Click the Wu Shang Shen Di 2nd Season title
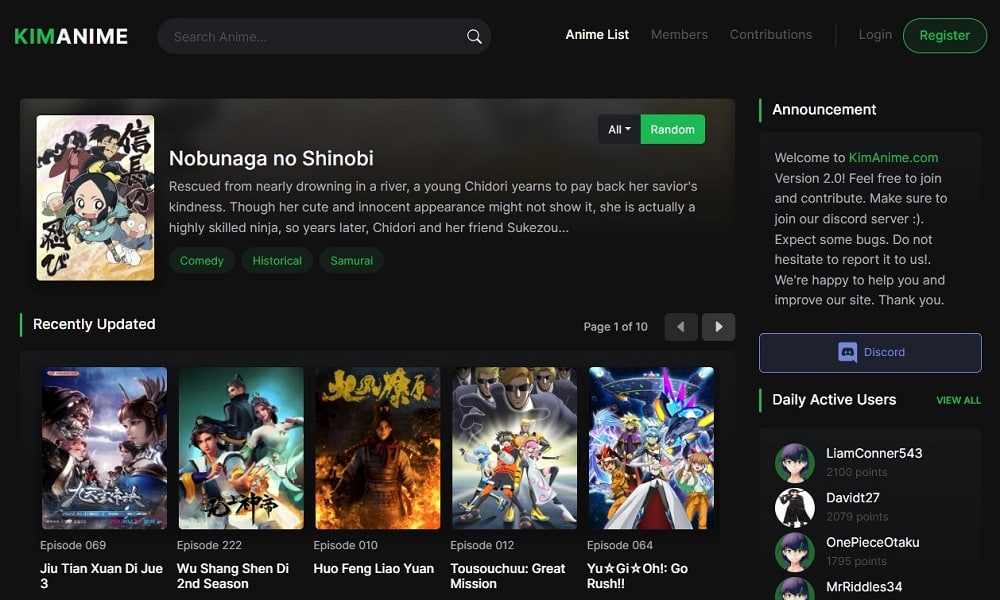This screenshot has width=1000, height=600. [233, 576]
